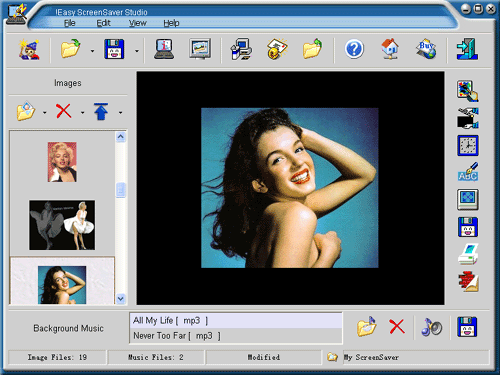Click the red brick wall wallpaper icon
Image resolution: width=500 pixels, height=375 pixels.
(x=468, y=281)
